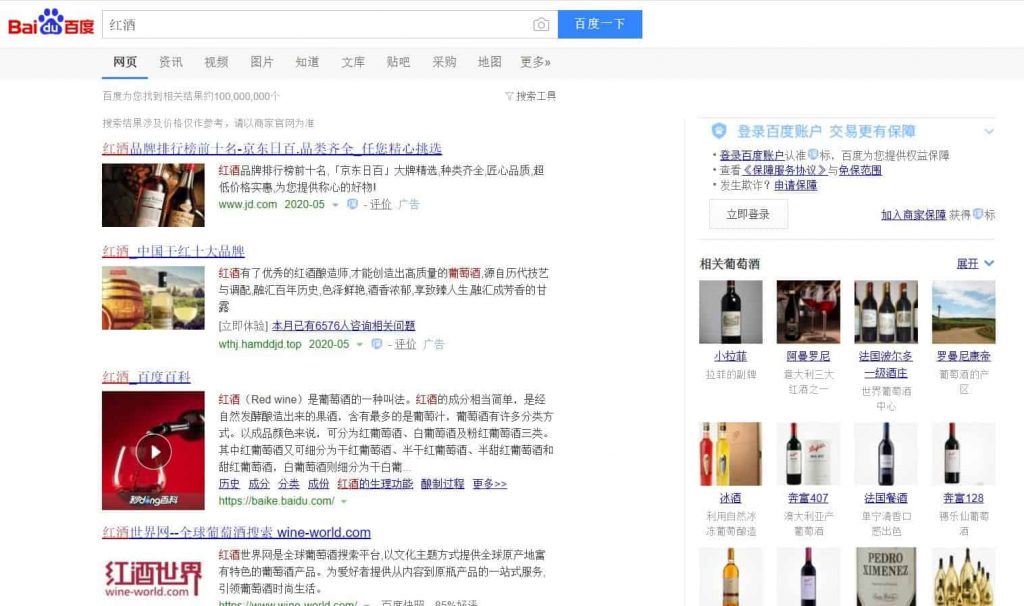
Task: Open the 法国餐酒 bottle thumbnail
Action: tap(886, 454)
